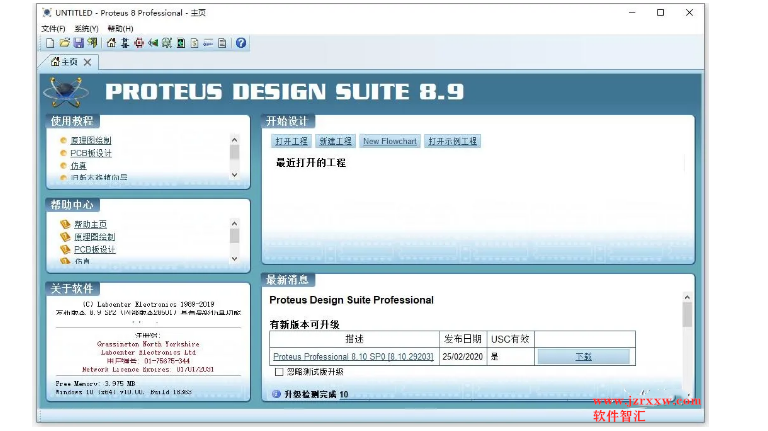Screen dimensions: 768x431
Task: Open the 原理图绘制 help link in 帮助中心
Action: [95, 237]
